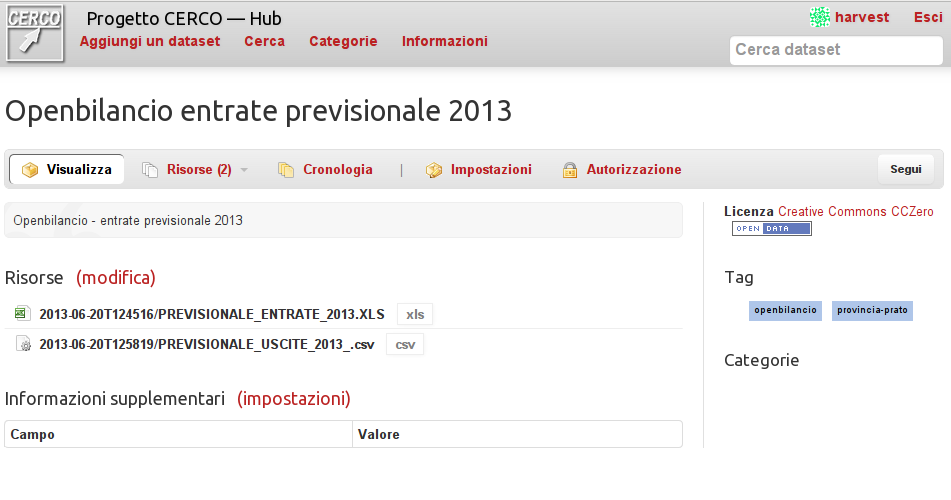Screen dimensions: 951x500
Task: Click the (impostazioni) link near Informazioni supplementari
Action: click(294, 399)
